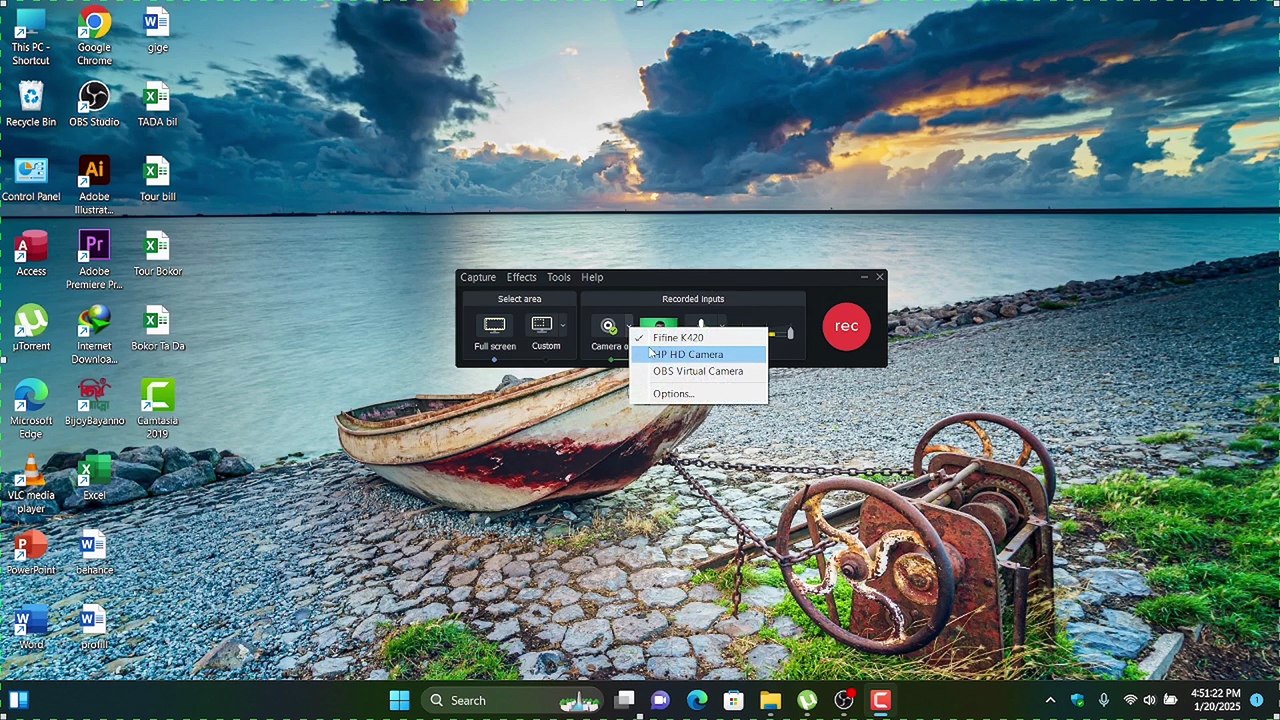
Task: Launch PowerPoint desktop icon
Action: 31,553
